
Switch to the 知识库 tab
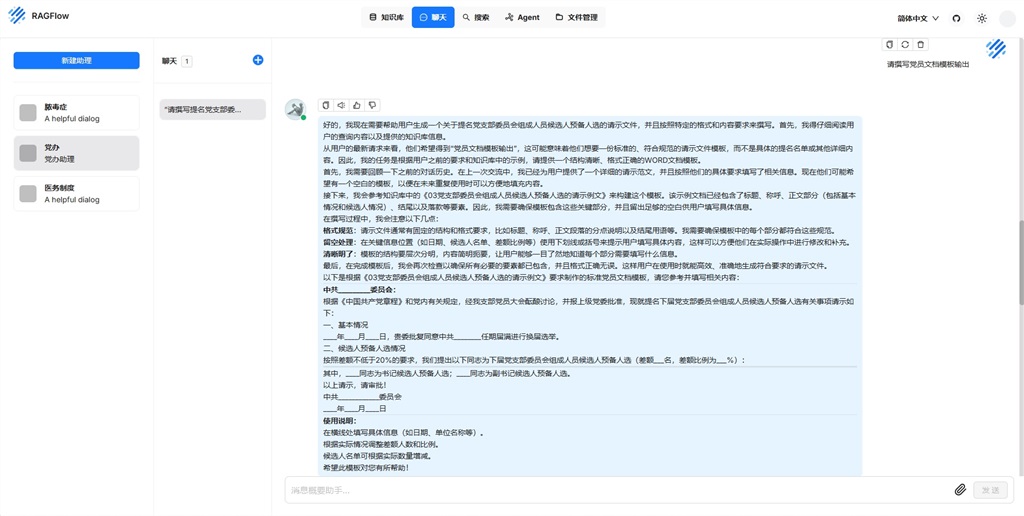pyautogui.click(x=386, y=18)
